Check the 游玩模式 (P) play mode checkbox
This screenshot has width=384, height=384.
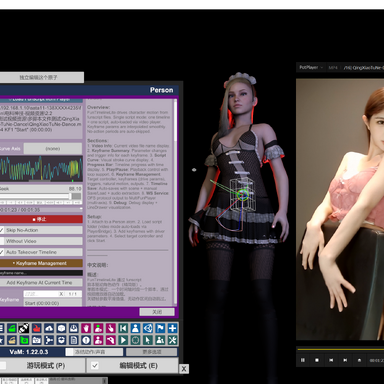click(x=3, y=366)
